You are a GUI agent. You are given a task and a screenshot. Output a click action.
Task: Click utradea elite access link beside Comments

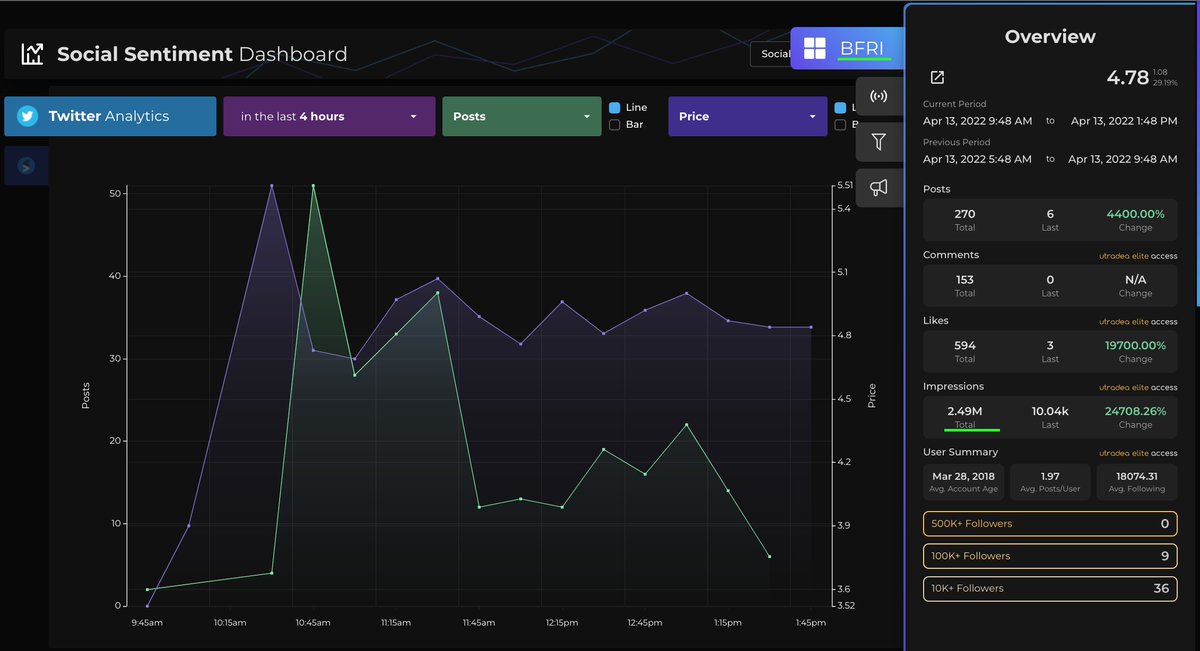tap(1139, 256)
